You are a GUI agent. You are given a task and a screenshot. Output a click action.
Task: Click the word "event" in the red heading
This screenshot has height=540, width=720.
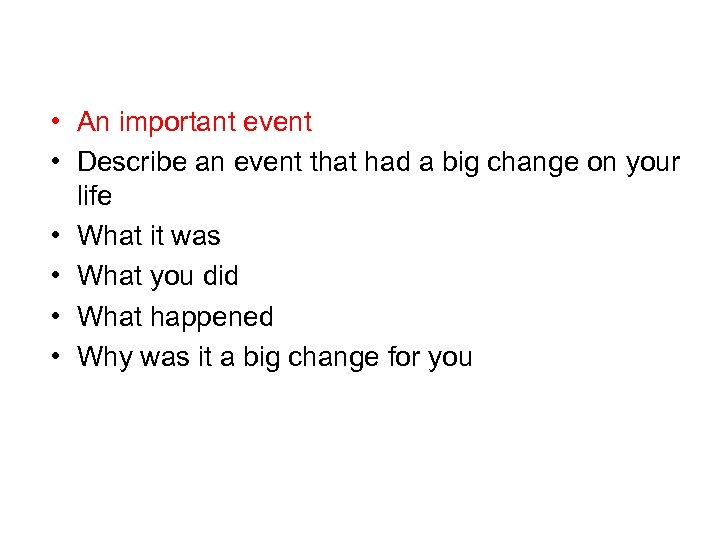pos(280,122)
